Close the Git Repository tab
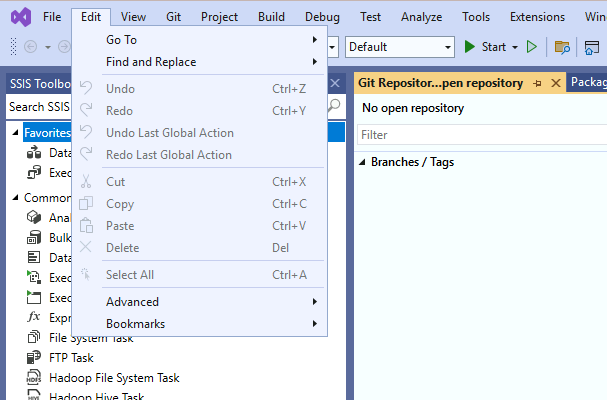The height and width of the screenshot is (400, 607). [556, 83]
